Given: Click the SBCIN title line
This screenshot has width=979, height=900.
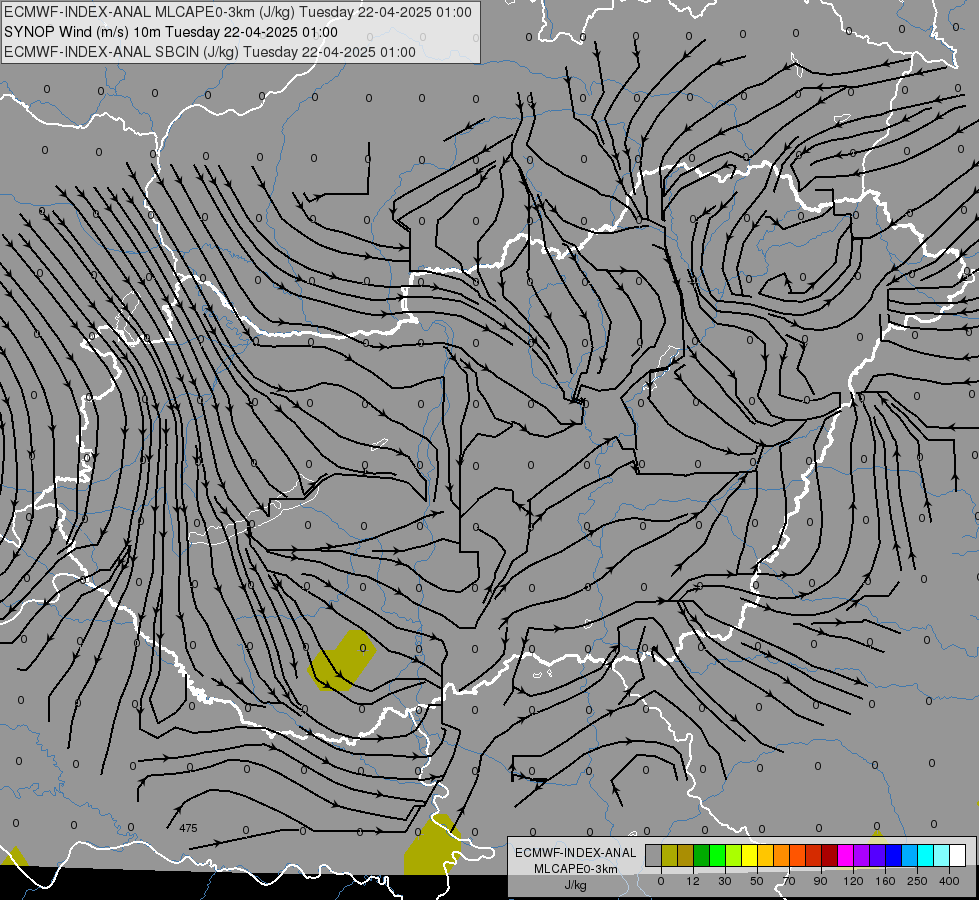Looking at the screenshot, I should click(210, 52).
